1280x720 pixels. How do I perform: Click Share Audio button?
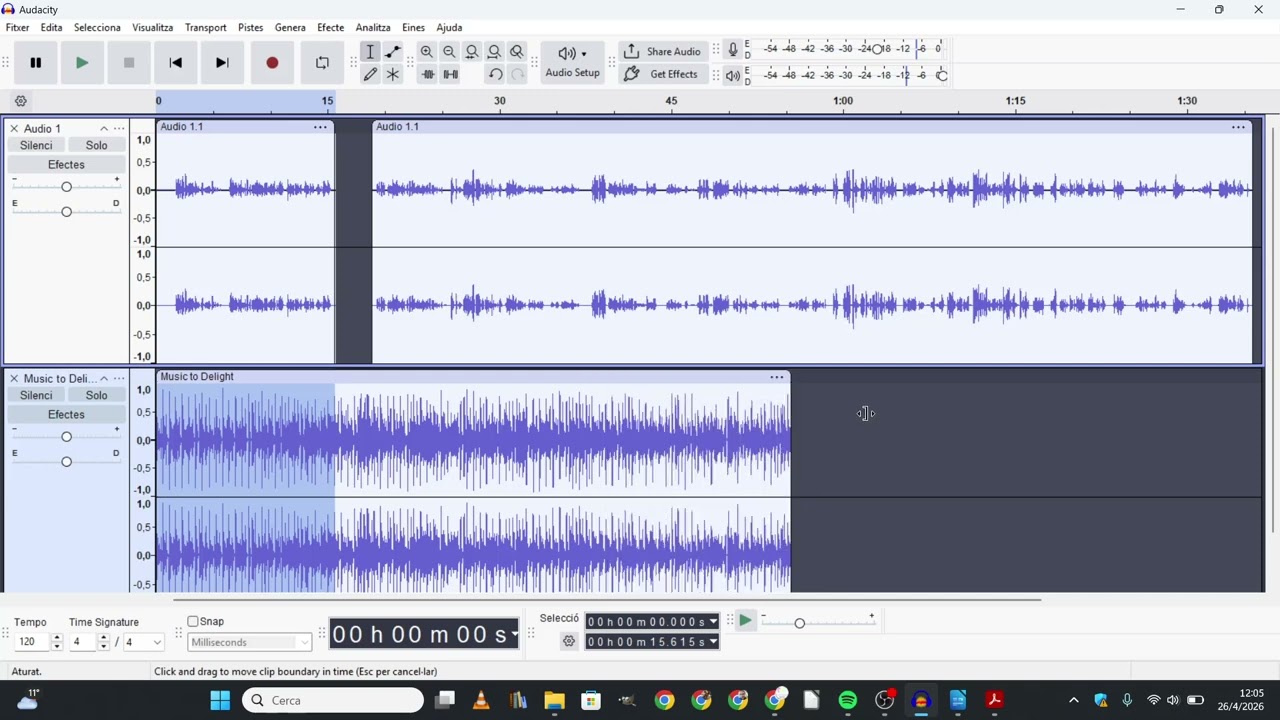[662, 52]
